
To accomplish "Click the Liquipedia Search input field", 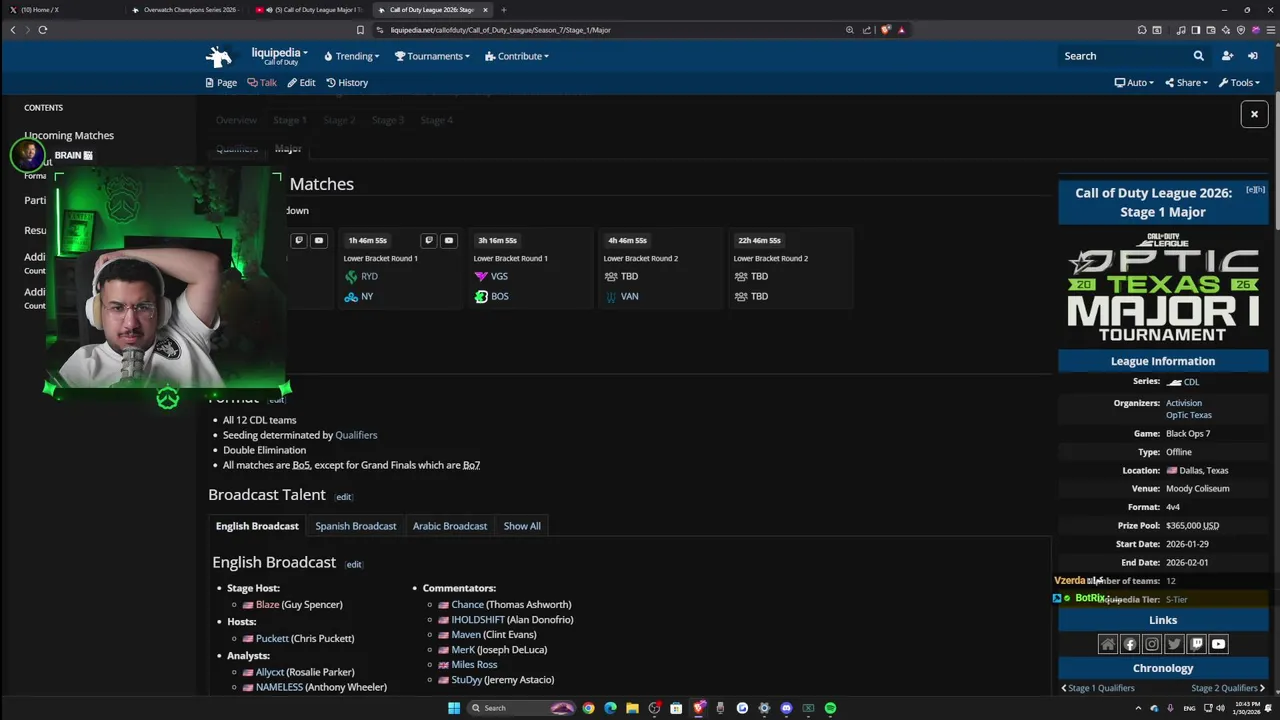I will [1124, 56].
